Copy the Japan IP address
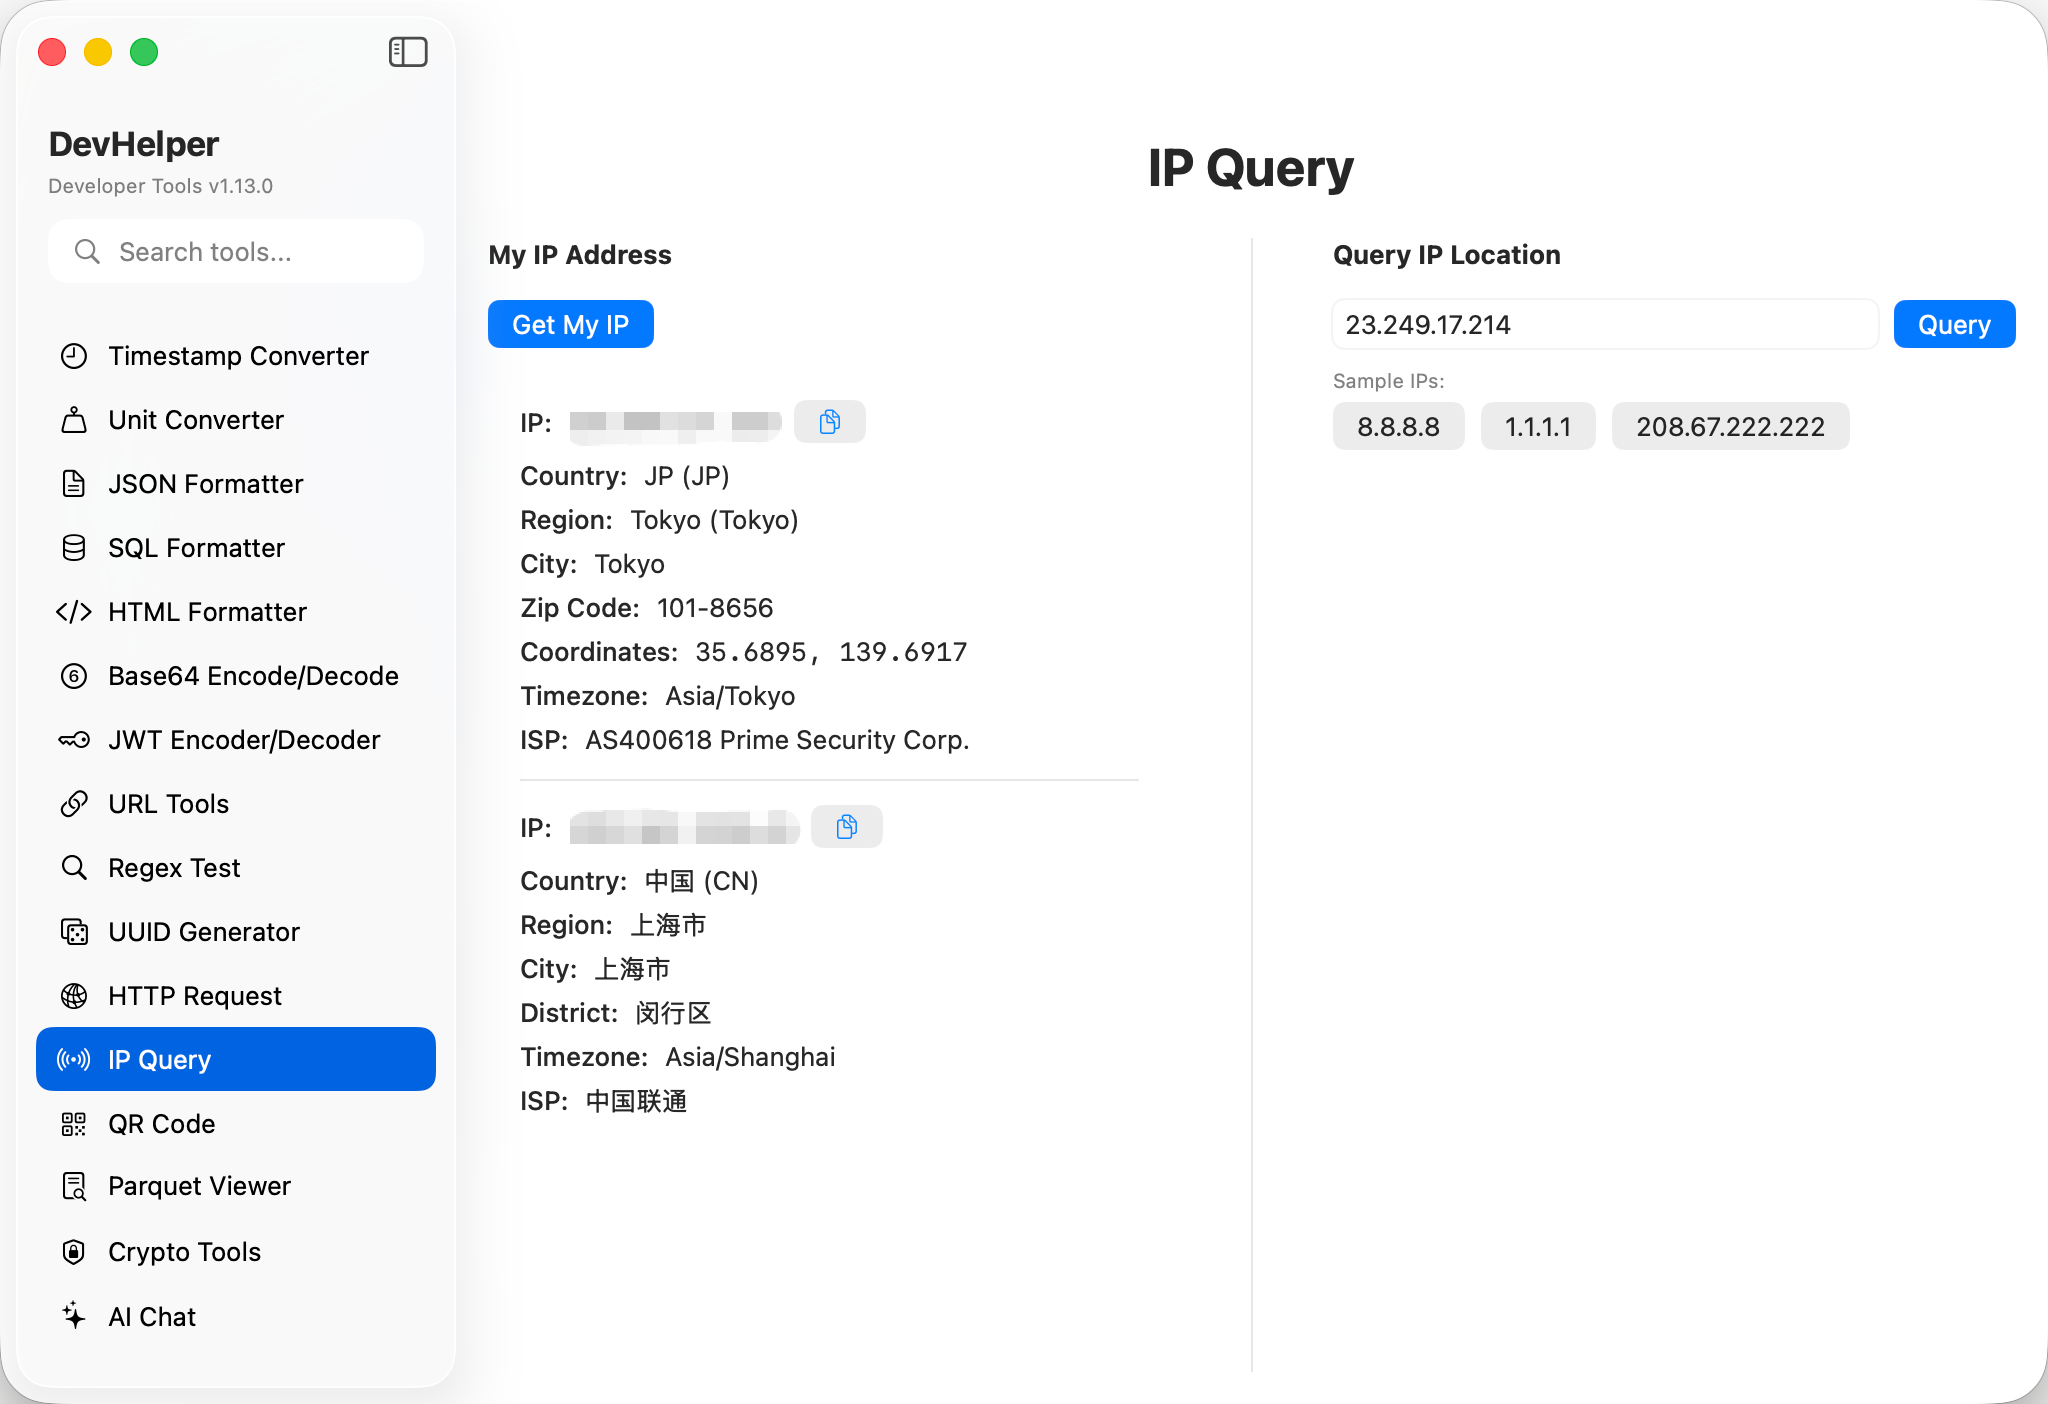 (x=829, y=422)
